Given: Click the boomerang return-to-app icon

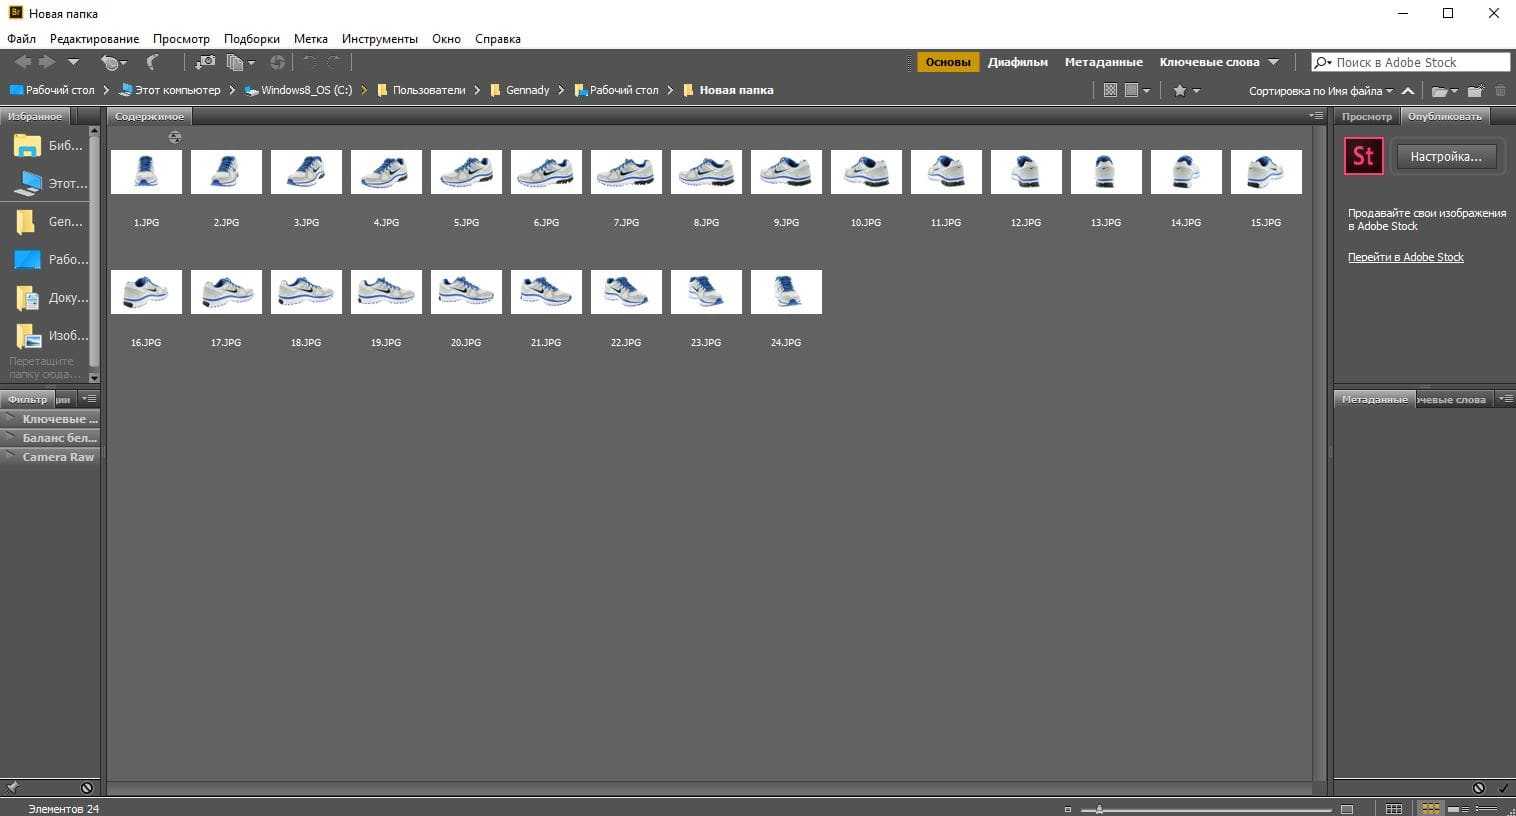Looking at the screenshot, I should click(x=152, y=62).
